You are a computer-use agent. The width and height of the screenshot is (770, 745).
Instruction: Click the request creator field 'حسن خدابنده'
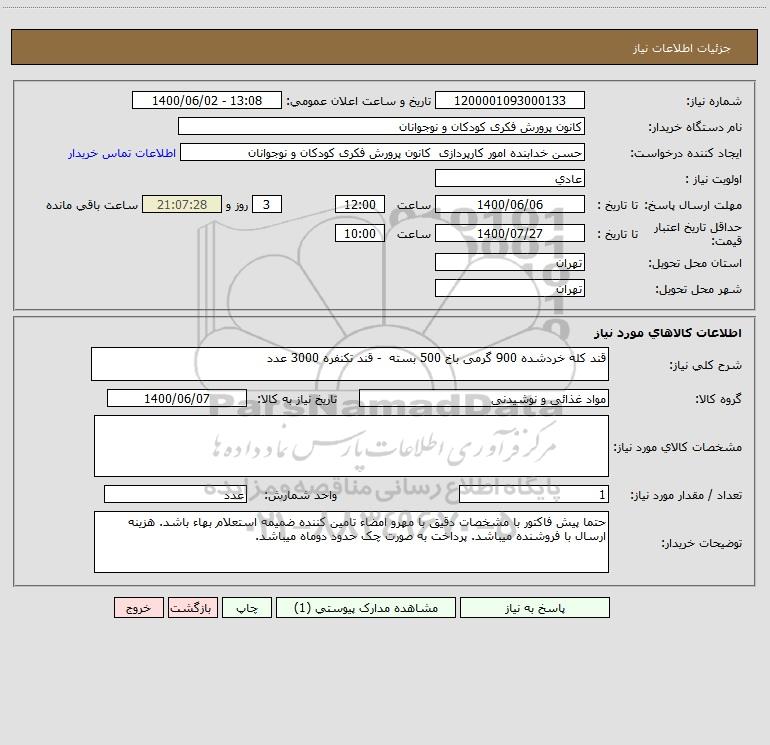point(382,152)
